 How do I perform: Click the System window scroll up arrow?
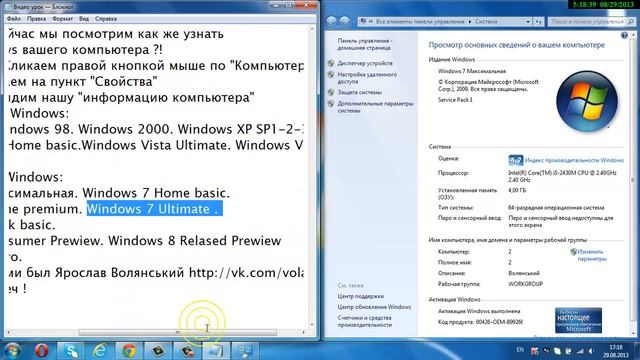(633, 35)
